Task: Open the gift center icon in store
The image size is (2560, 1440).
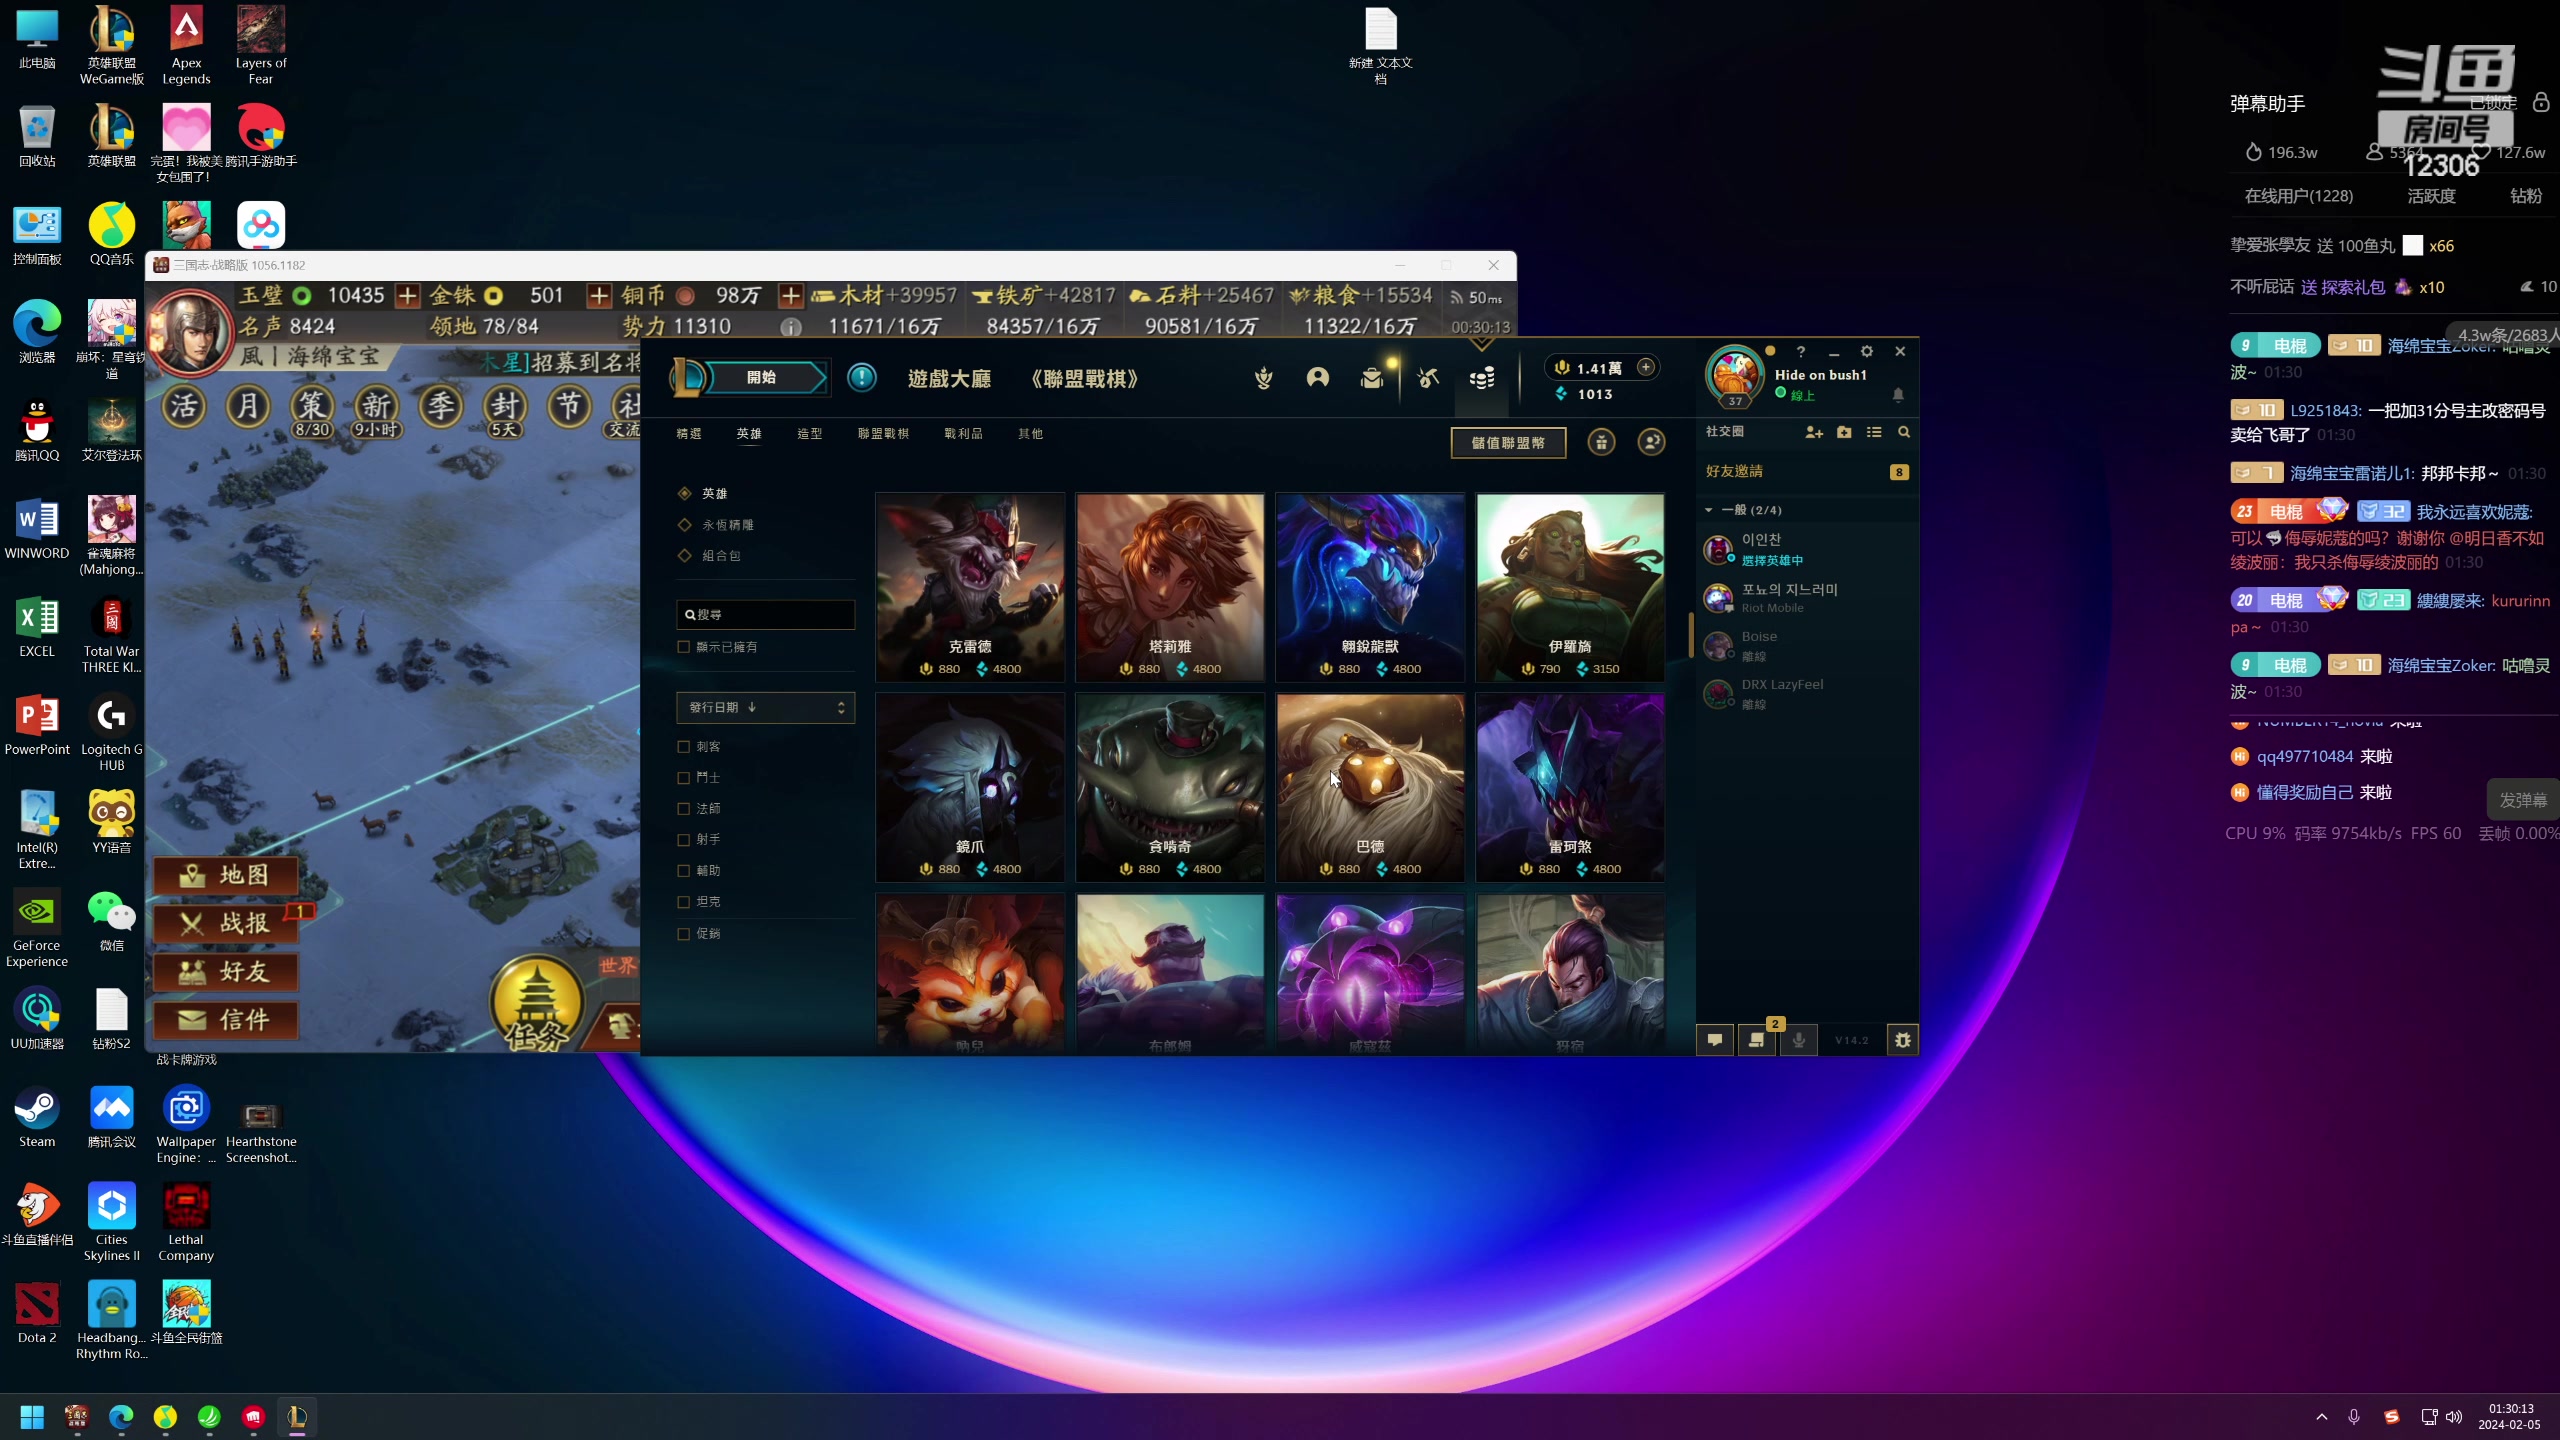Action: click(x=1601, y=442)
